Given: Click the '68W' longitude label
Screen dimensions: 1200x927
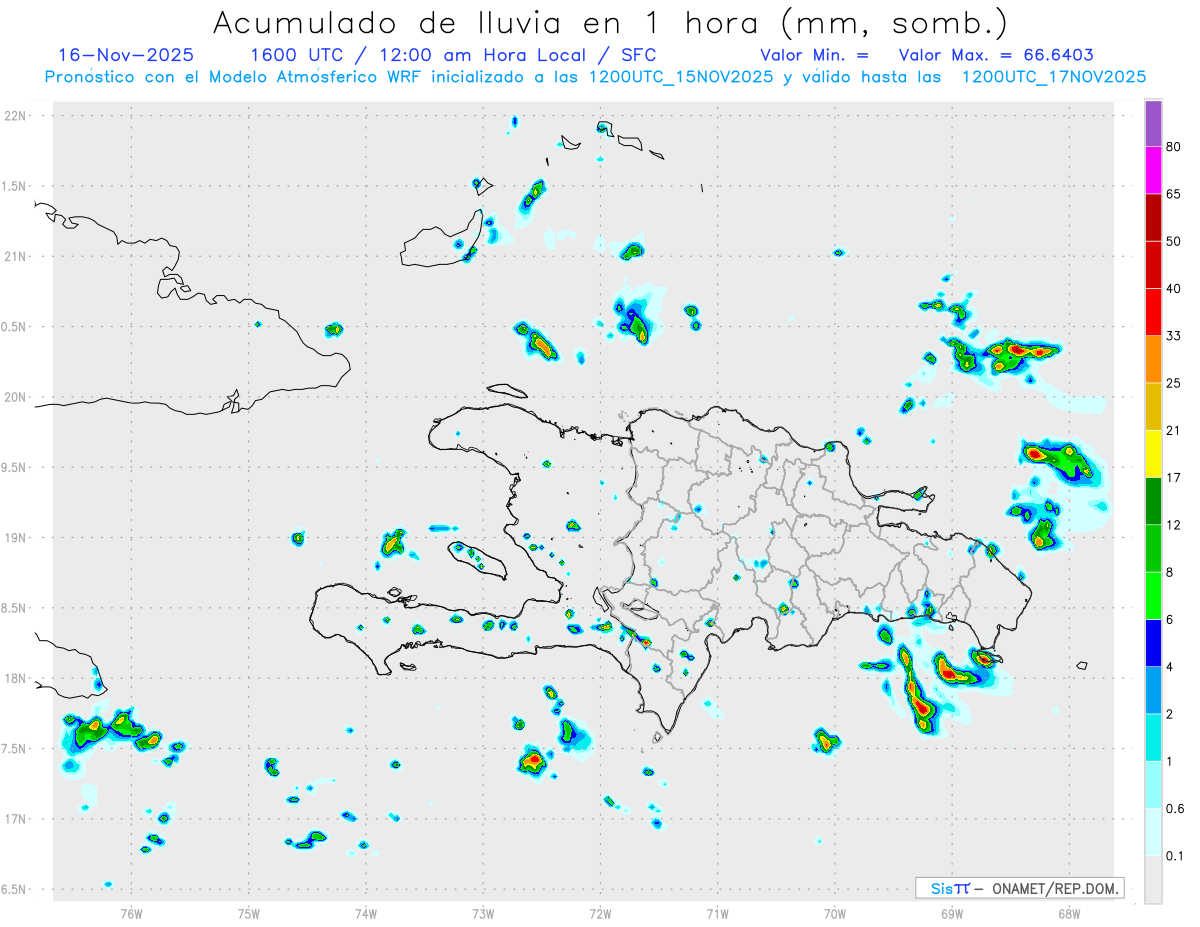Looking at the screenshot, I should pyautogui.click(x=1068, y=913).
